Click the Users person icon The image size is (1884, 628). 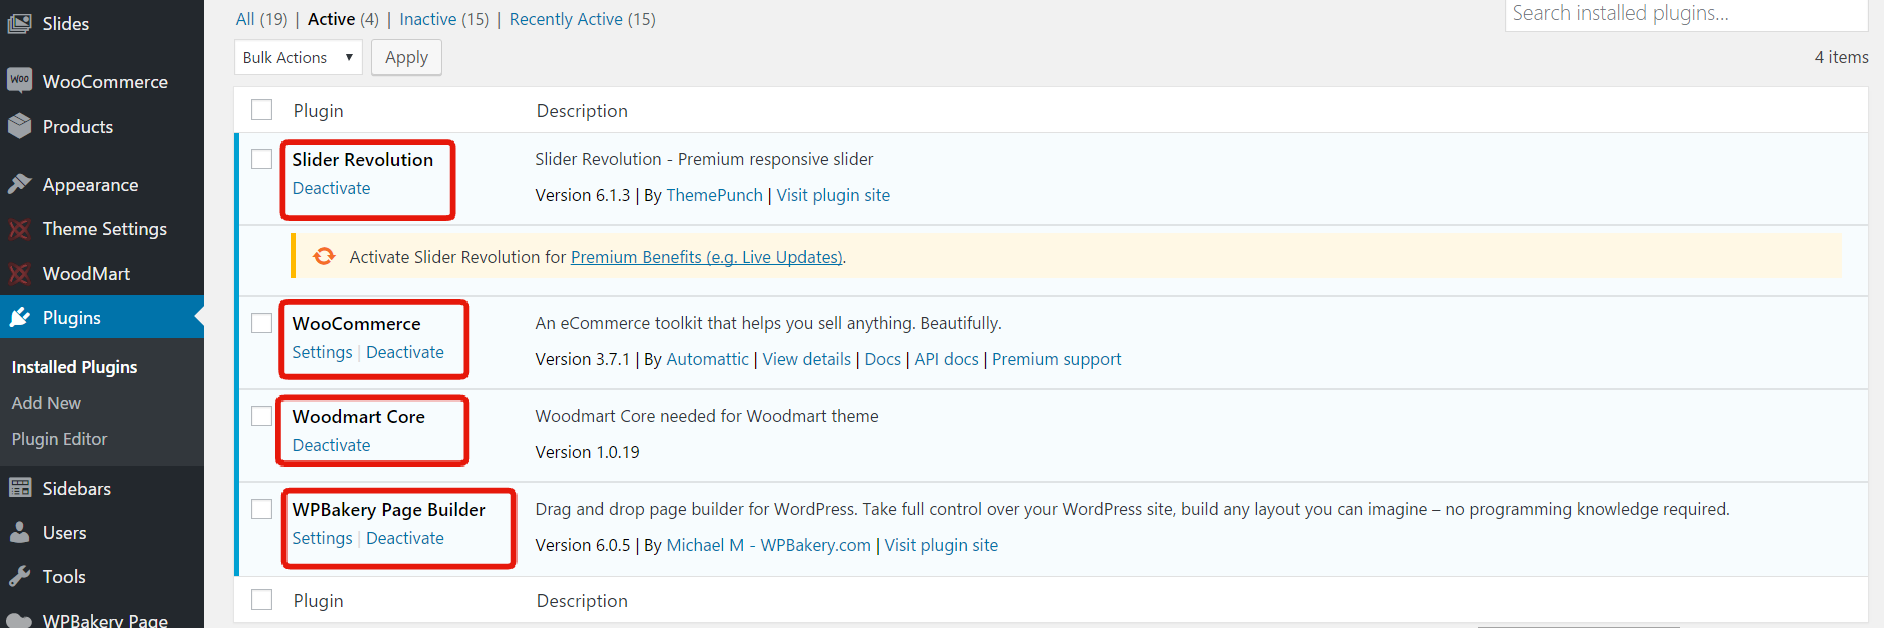click(19, 532)
